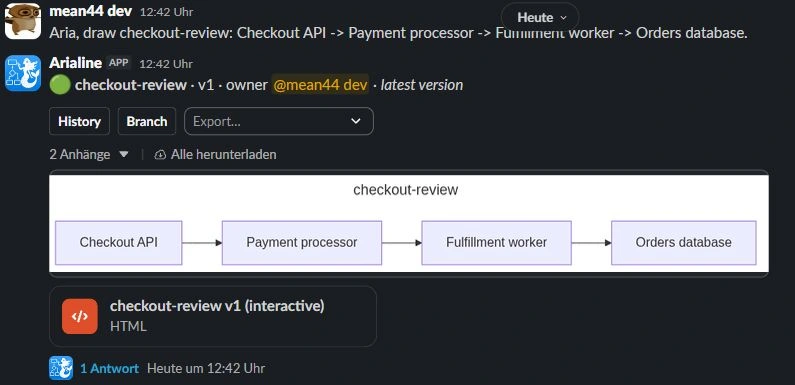The height and width of the screenshot is (385, 795).
Task: Click the green status circle emoji
Action: [60, 85]
